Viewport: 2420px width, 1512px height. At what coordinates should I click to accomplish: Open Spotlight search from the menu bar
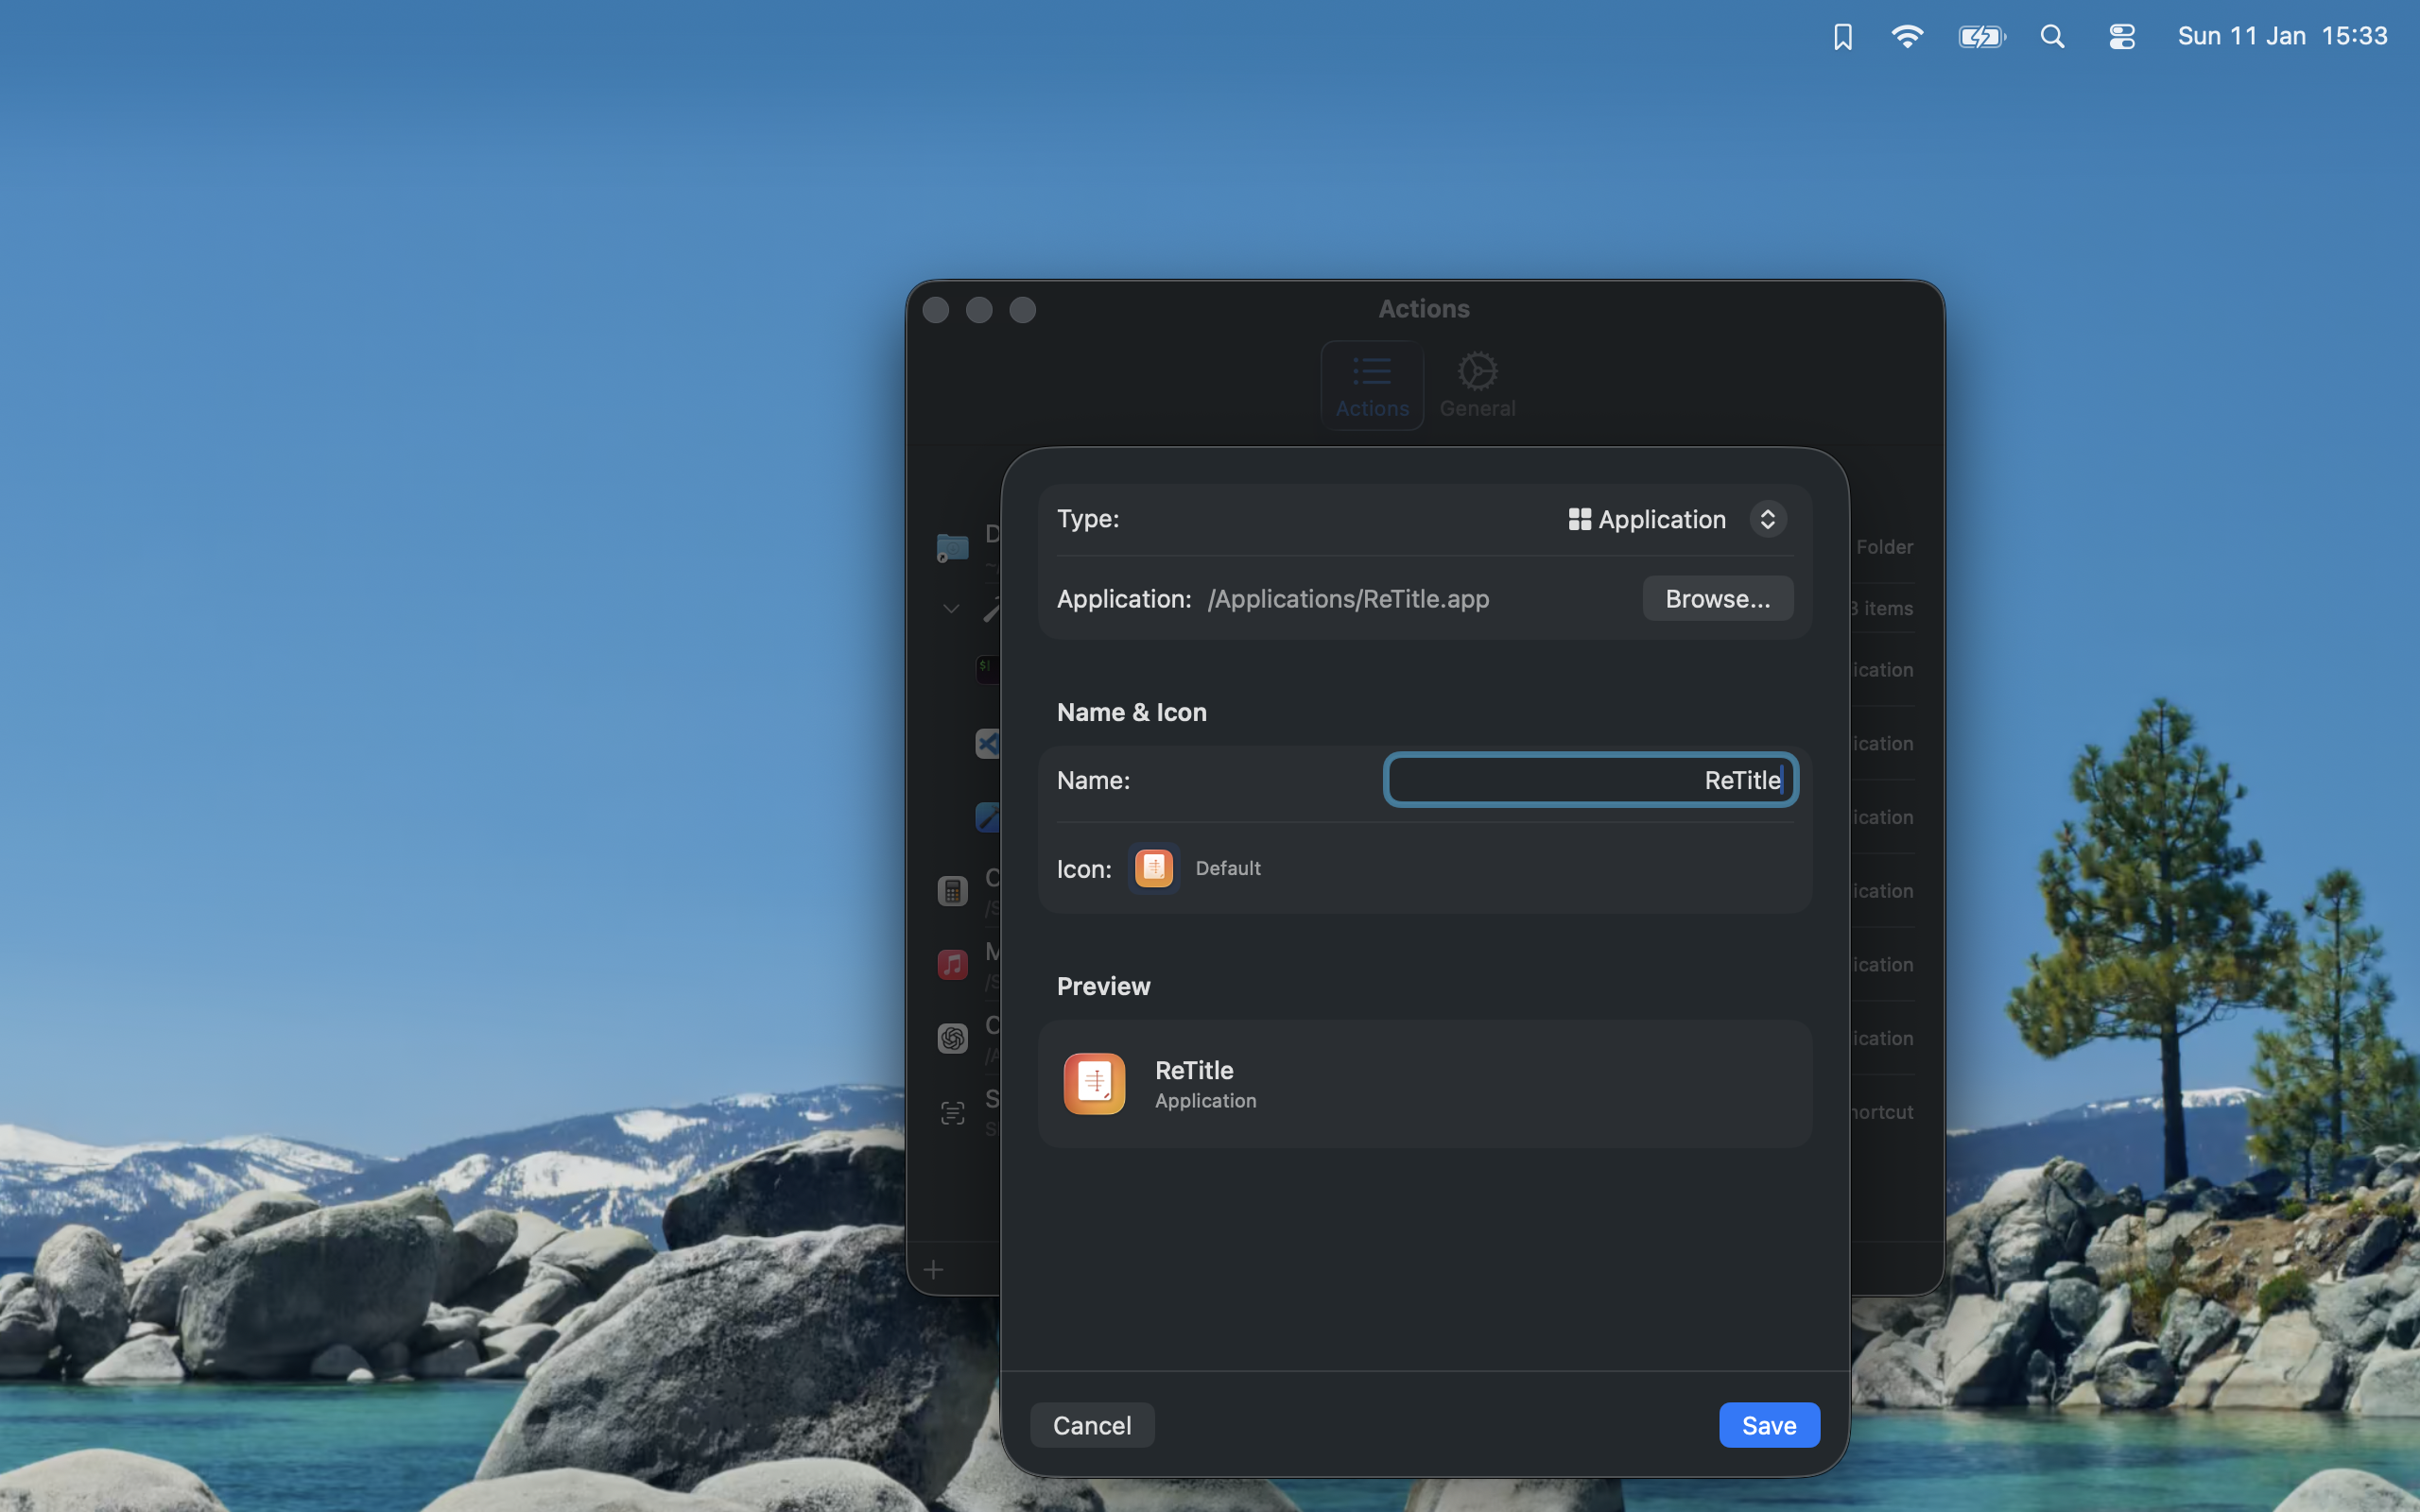pyautogui.click(x=2052, y=36)
